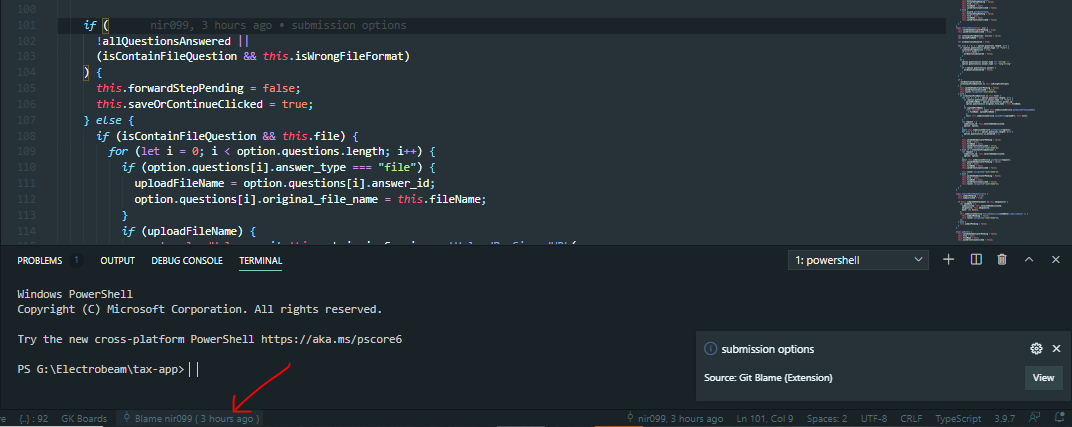This screenshot has height=427, width=1072.
Task: Split the terminal panel
Action: tap(976, 260)
